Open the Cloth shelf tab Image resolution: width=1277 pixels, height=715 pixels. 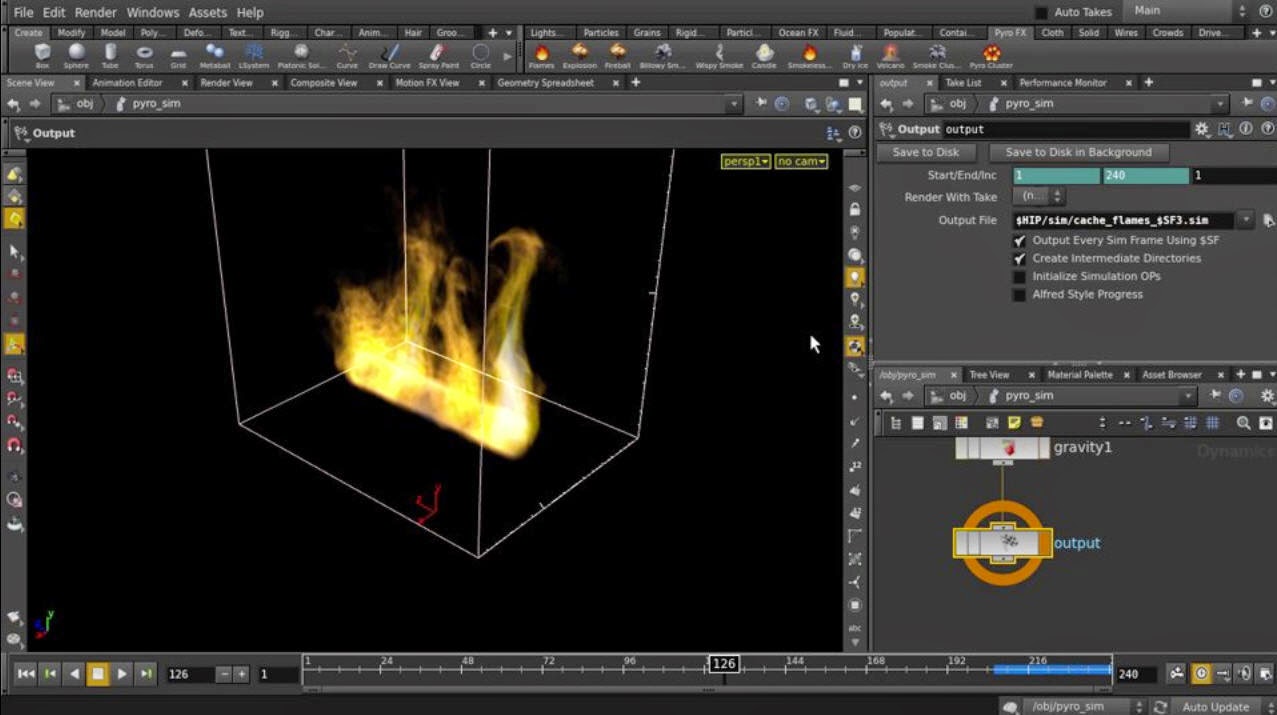1052,33
